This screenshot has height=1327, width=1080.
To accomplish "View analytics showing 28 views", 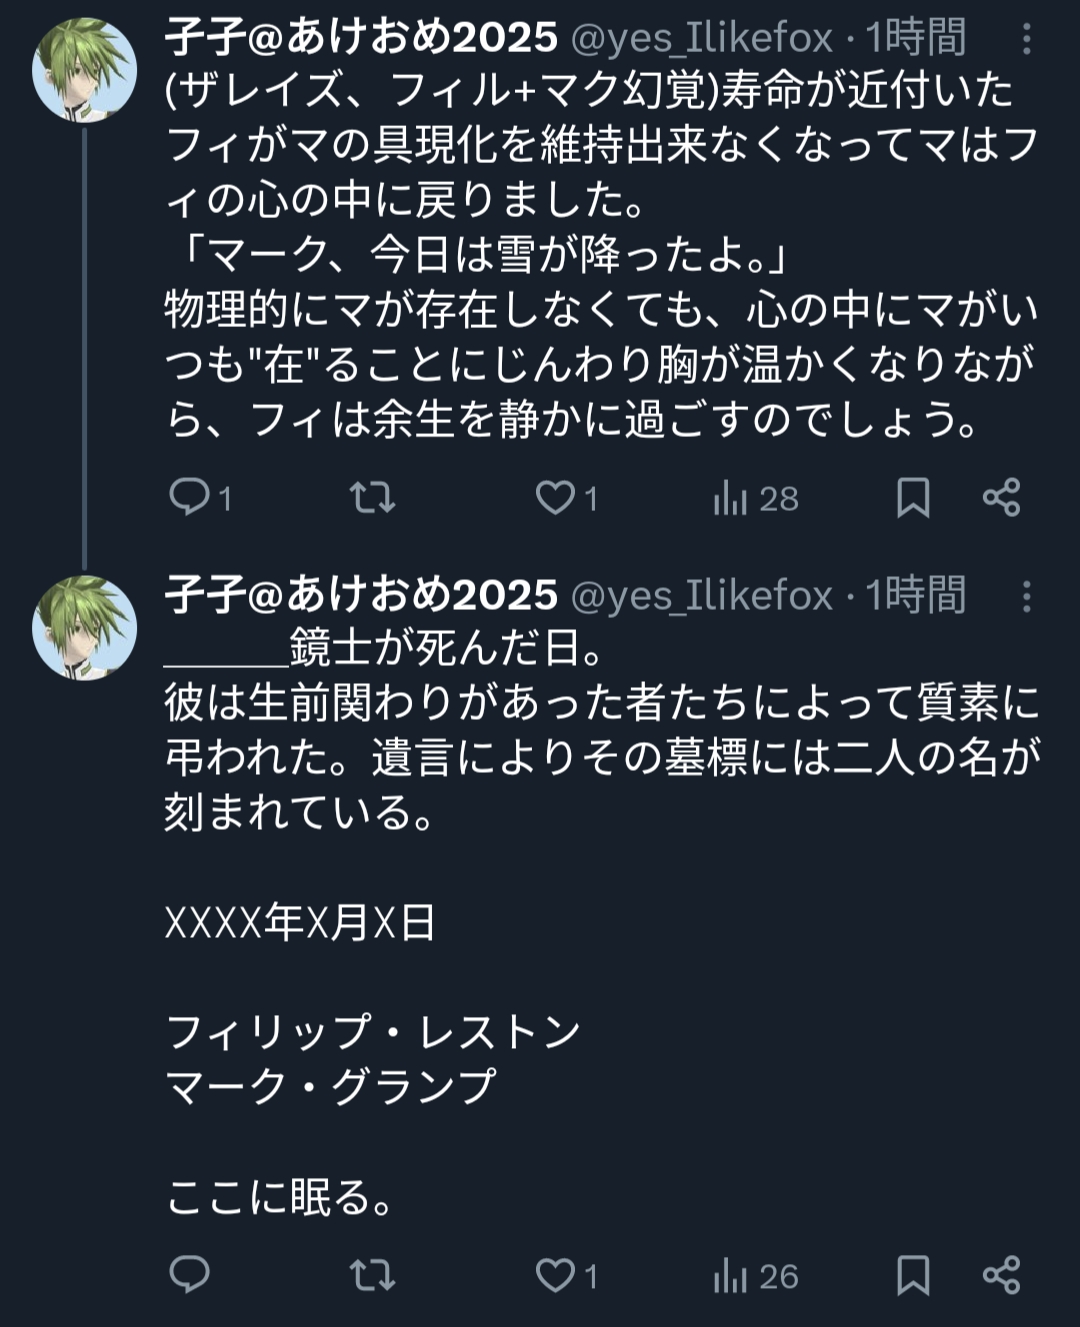I will click(756, 498).
